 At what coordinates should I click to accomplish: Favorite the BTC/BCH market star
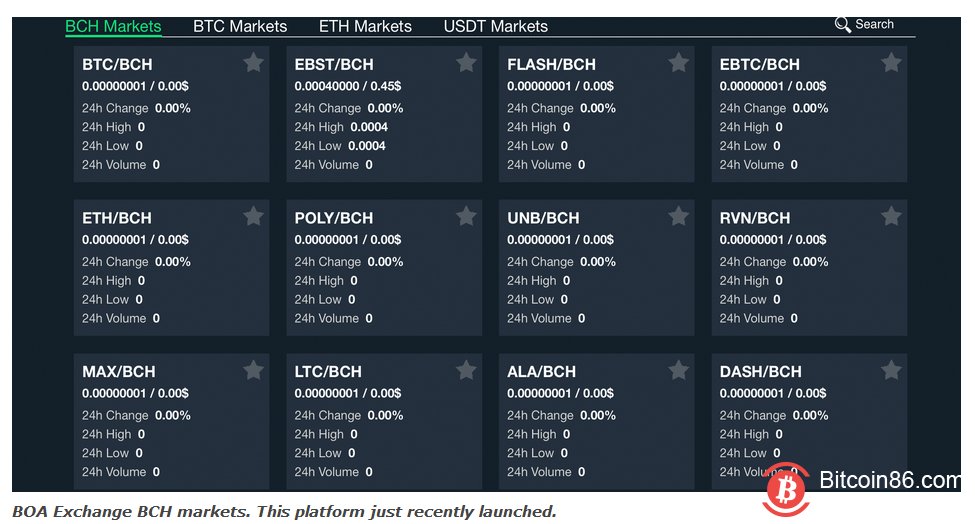point(254,63)
